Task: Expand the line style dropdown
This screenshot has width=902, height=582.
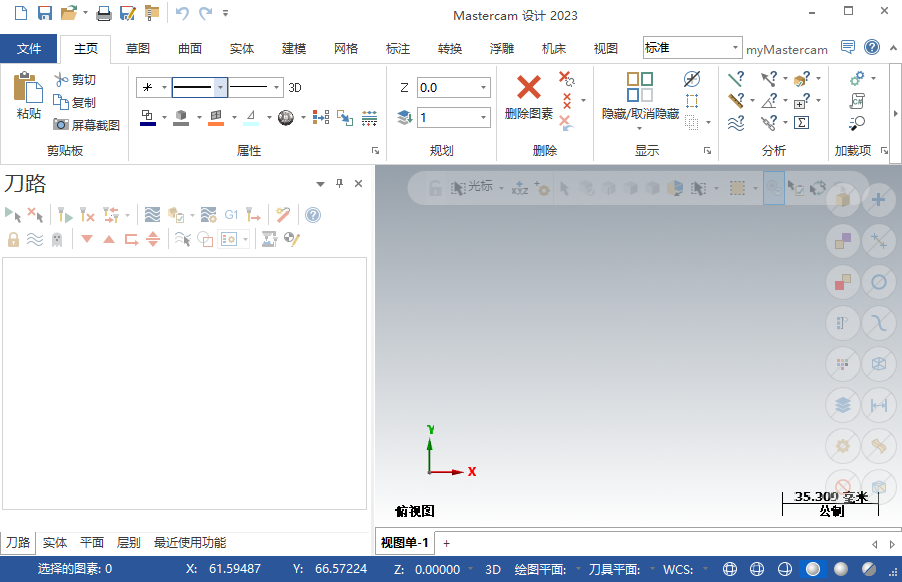Action: (x=220, y=87)
